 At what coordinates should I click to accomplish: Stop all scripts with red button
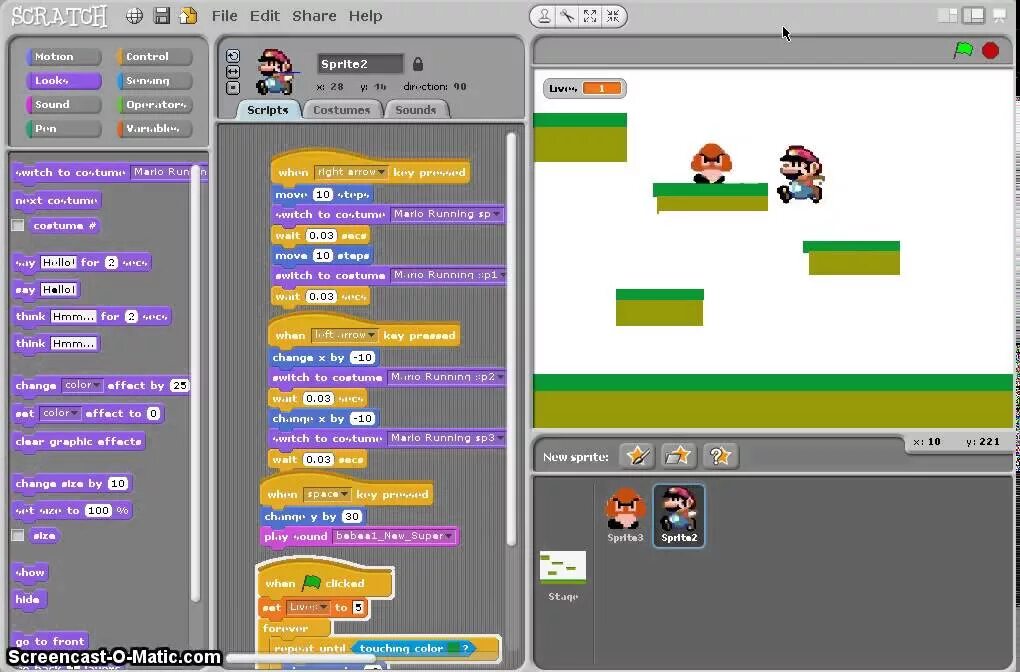[x=990, y=50]
